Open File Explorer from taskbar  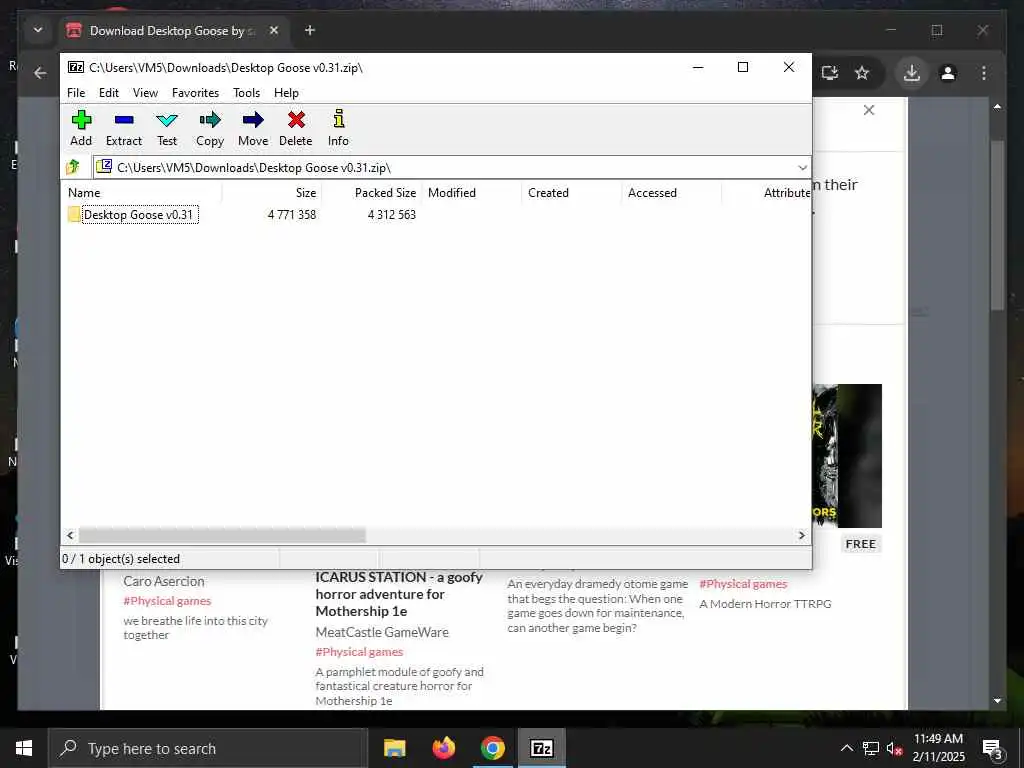click(394, 748)
